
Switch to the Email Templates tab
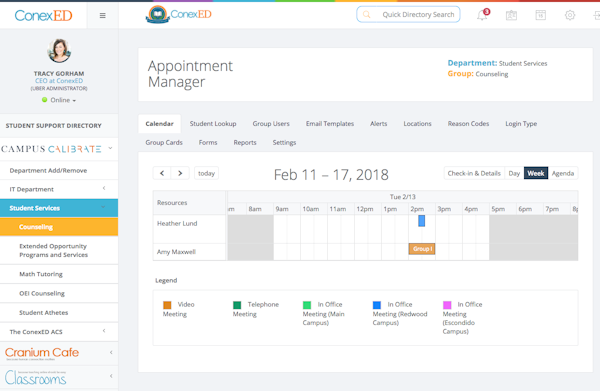coord(330,124)
